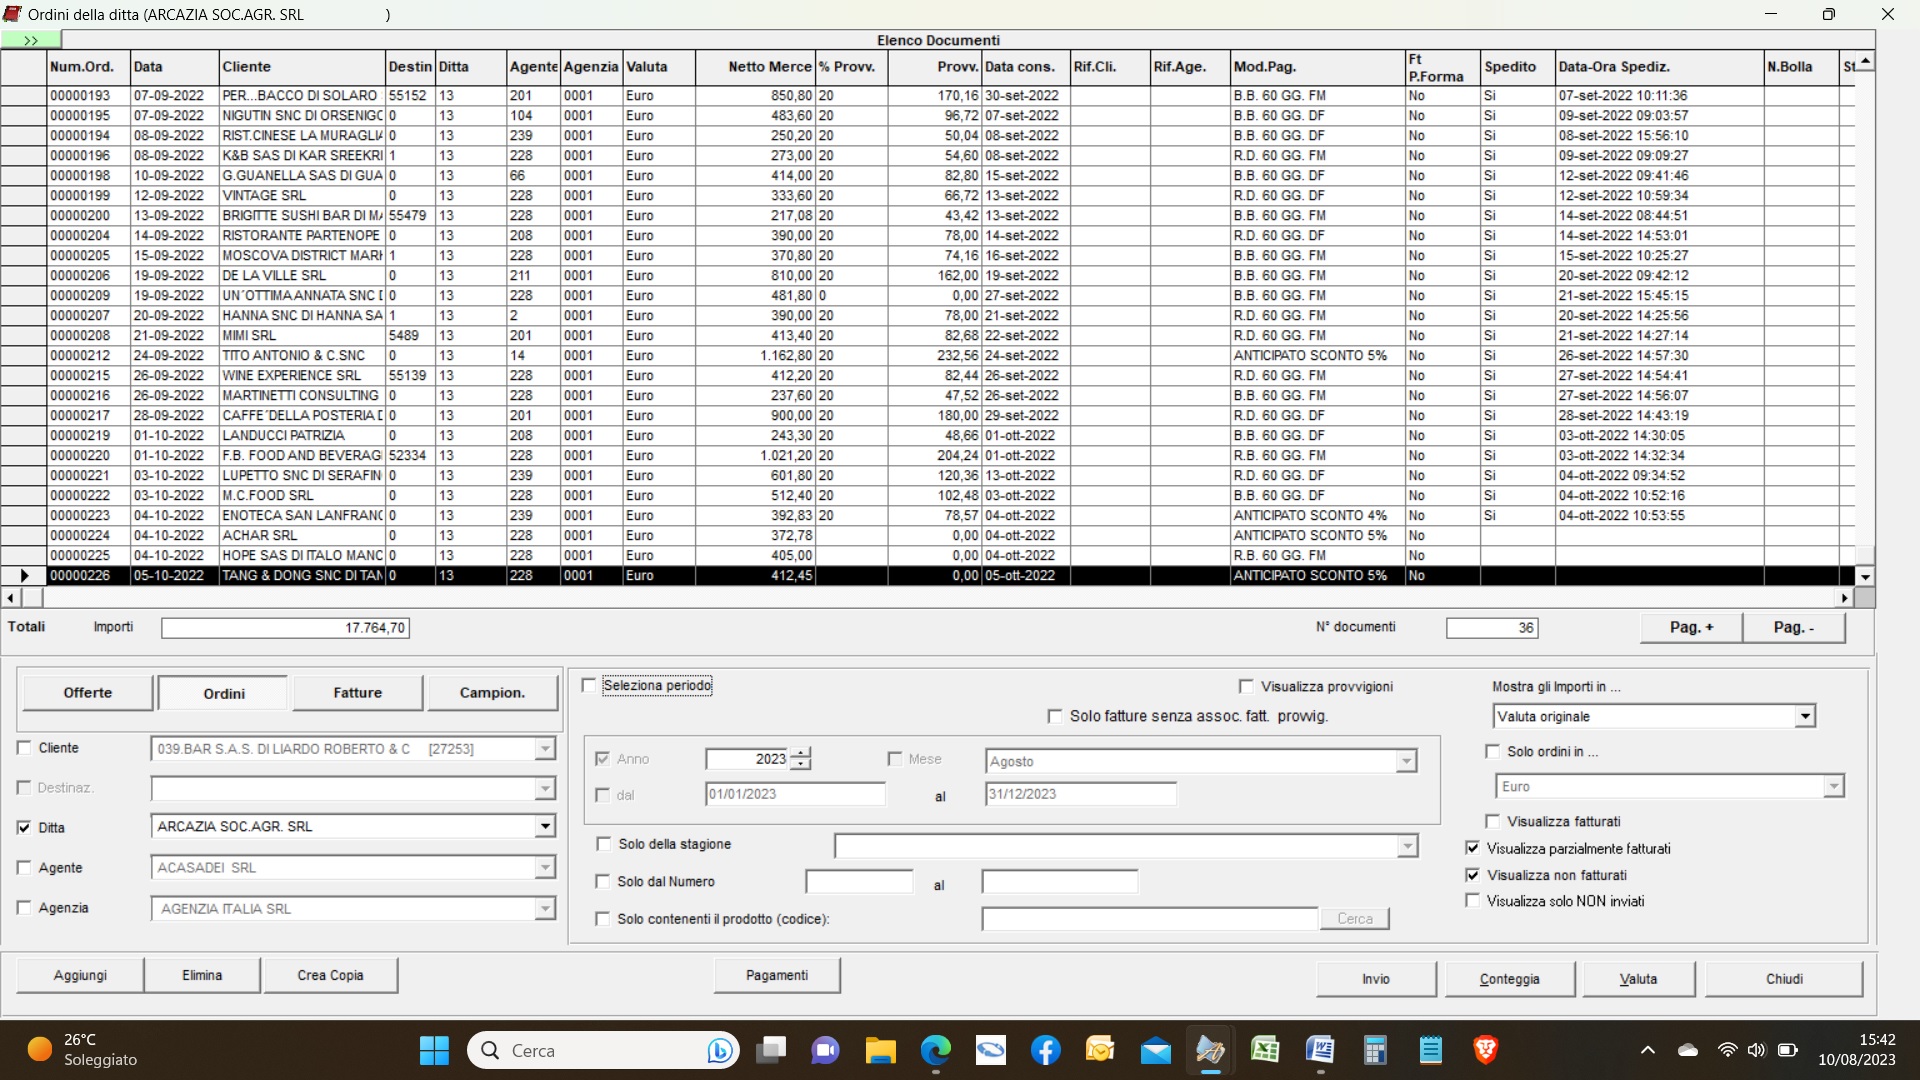Click the table's horizontal scrollbar left arrow
Screen dimensions: 1920x1080
[x=10, y=598]
